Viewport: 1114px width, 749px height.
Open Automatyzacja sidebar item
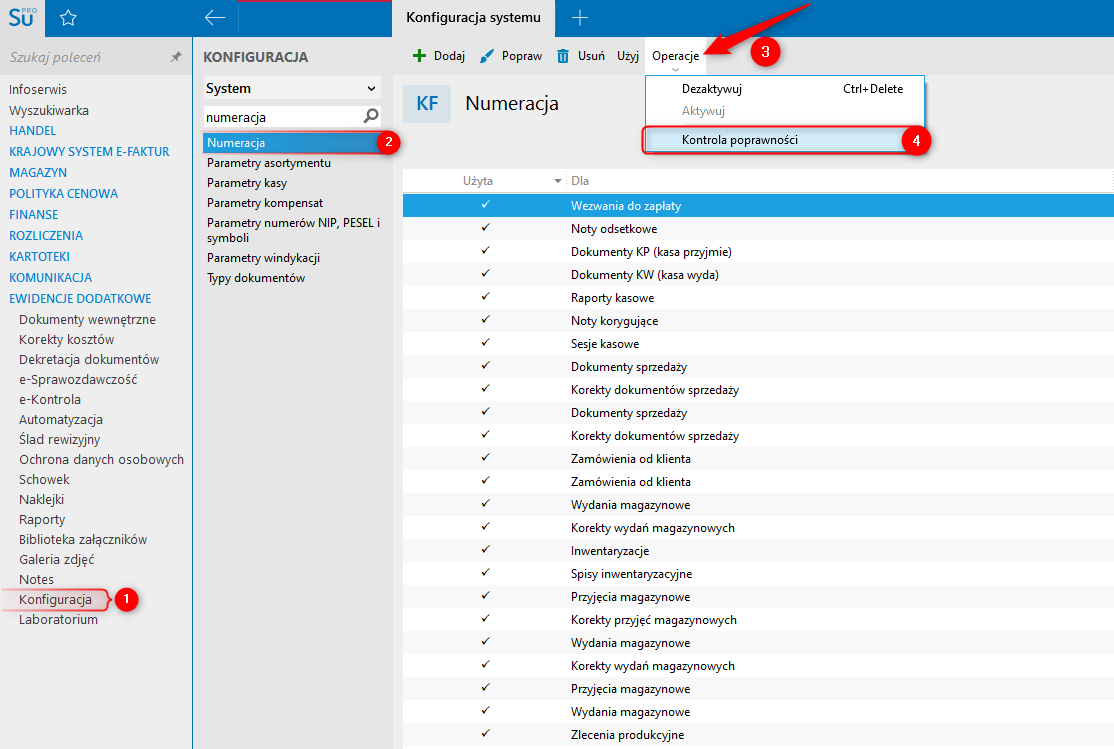click(61, 419)
